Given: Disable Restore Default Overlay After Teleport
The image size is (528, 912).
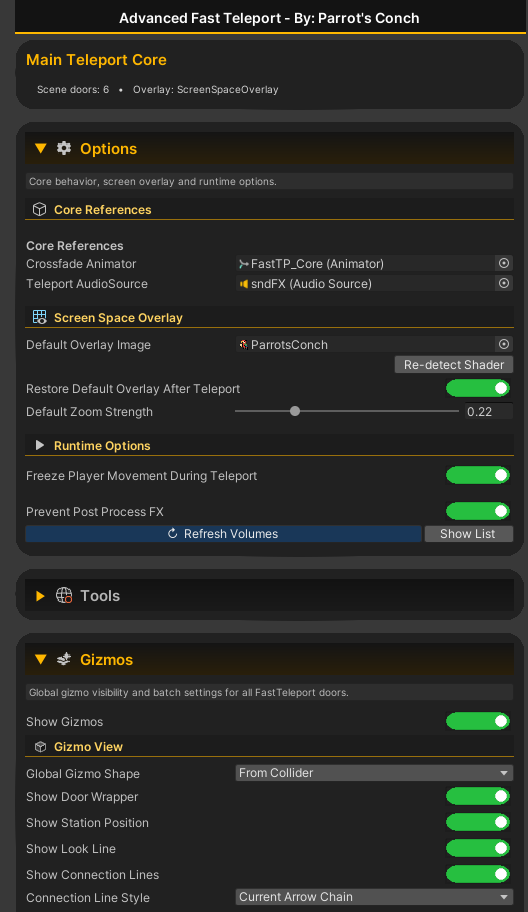Looking at the screenshot, I should 478,388.
